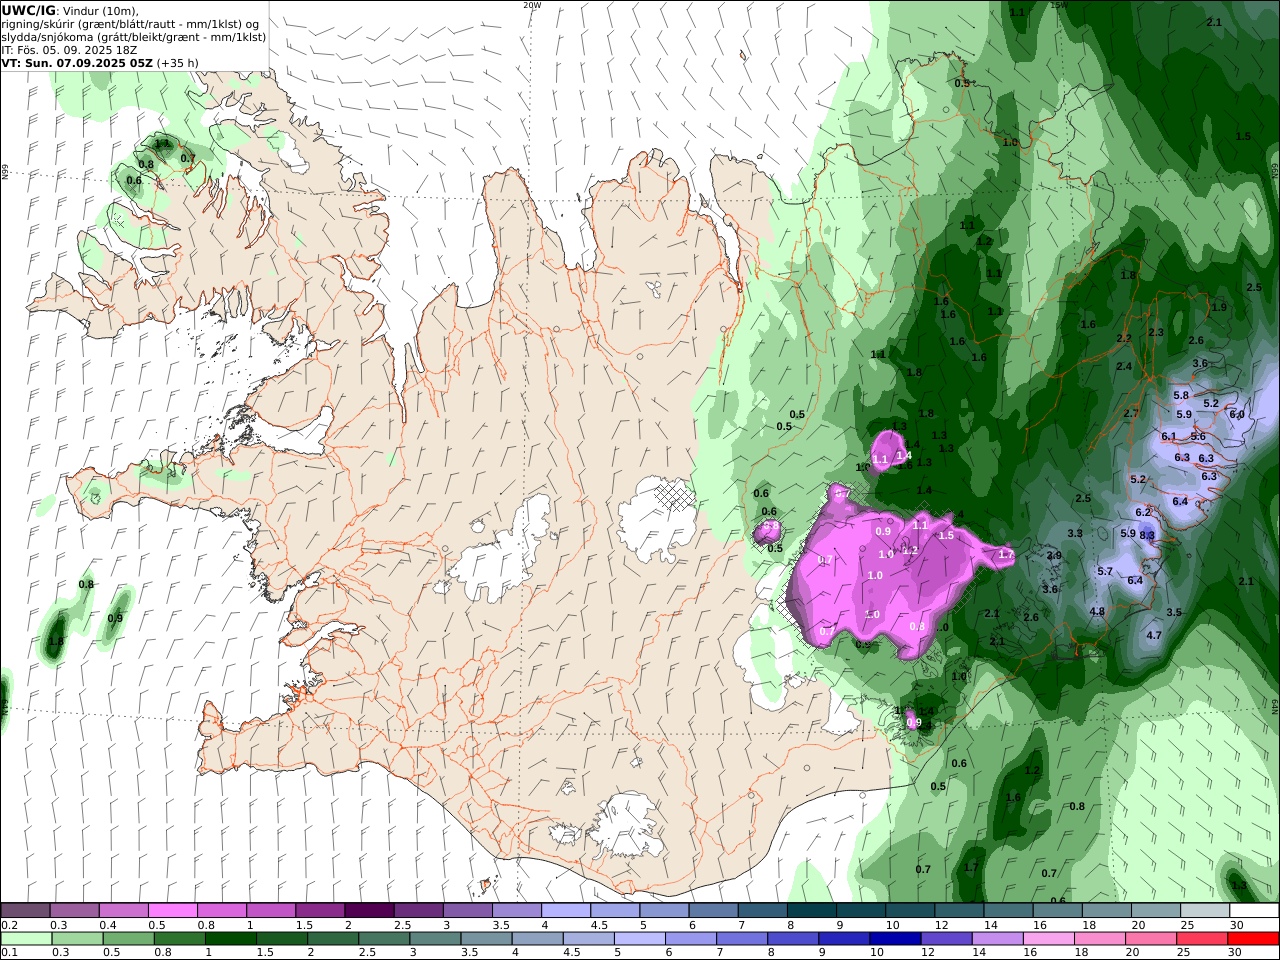1280x960 pixels.
Task: Click the dusky mauve 0.2 swatch in the snow legend
Action: pyautogui.click(x=25, y=911)
